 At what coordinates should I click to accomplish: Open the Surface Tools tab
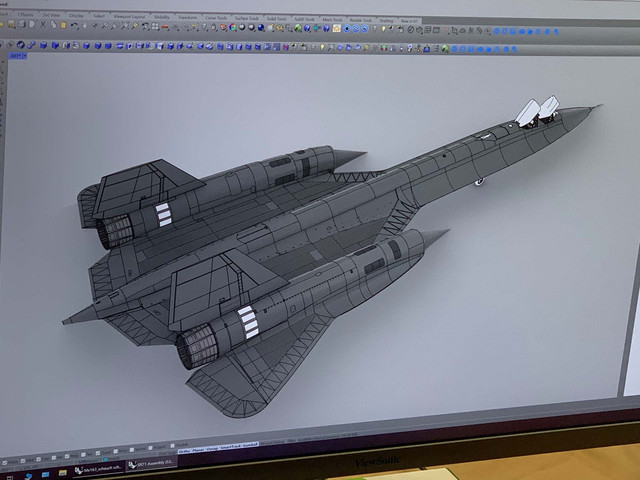(247, 18)
